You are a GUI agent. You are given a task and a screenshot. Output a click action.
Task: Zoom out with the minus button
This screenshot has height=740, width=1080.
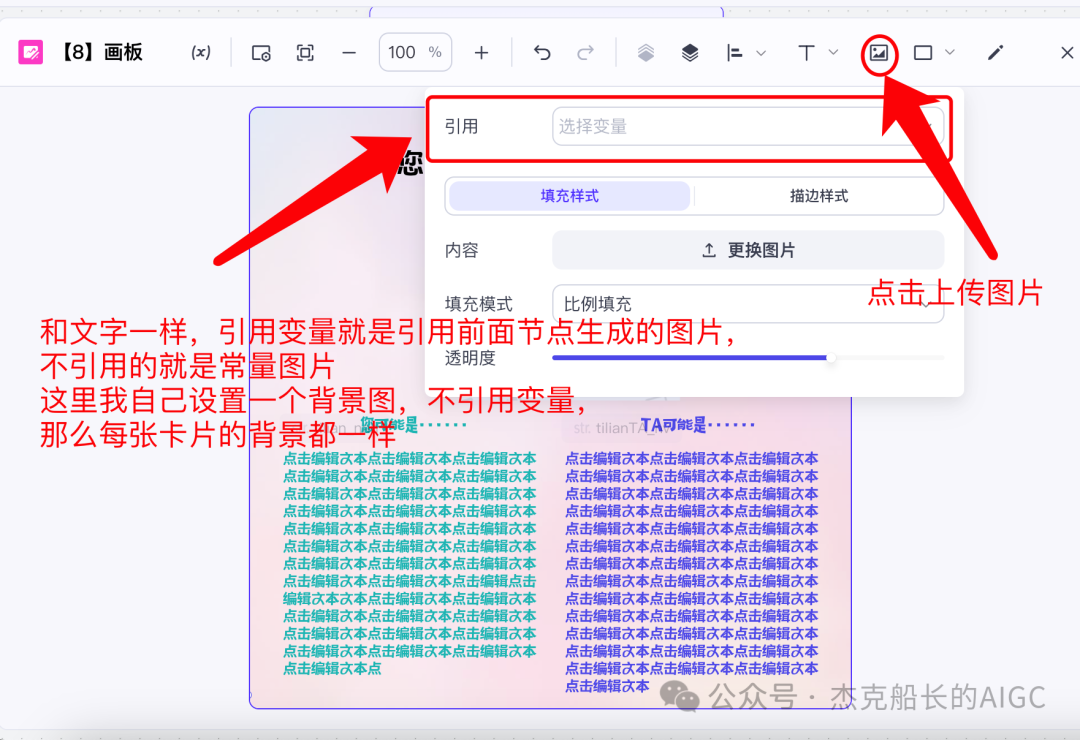pyautogui.click(x=349, y=53)
